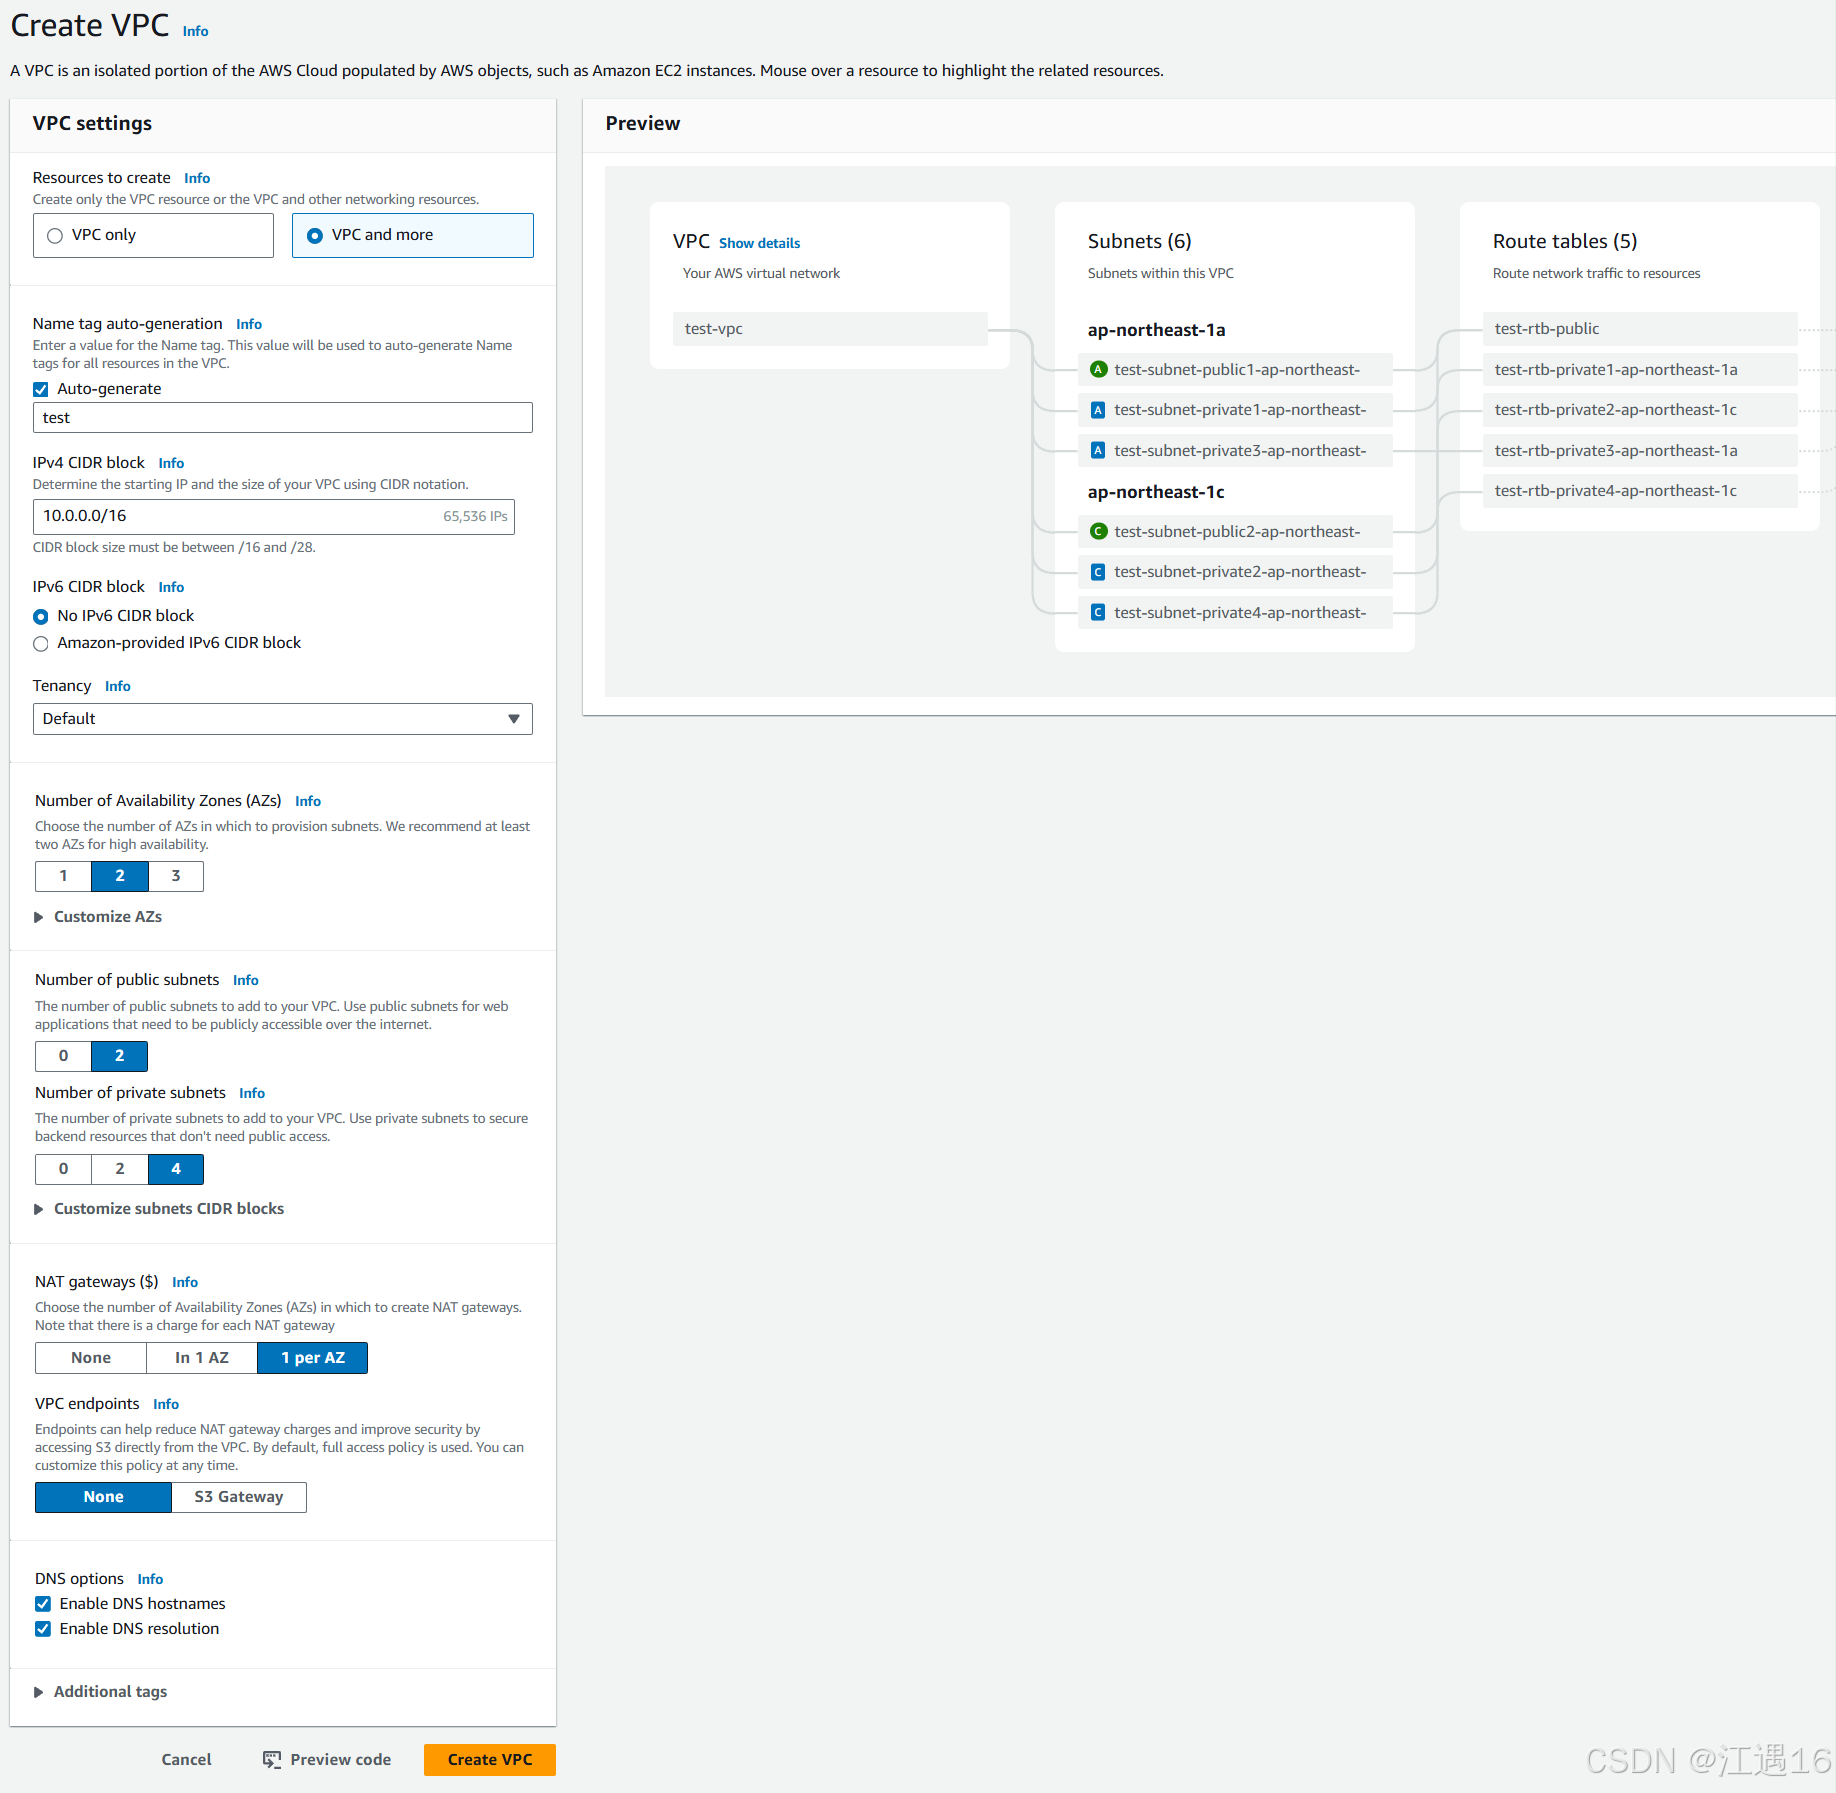This screenshot has width=1836, height=1793.
Task: Select S3 Gateway as VPC endpoint
Action: (238, 1497)
